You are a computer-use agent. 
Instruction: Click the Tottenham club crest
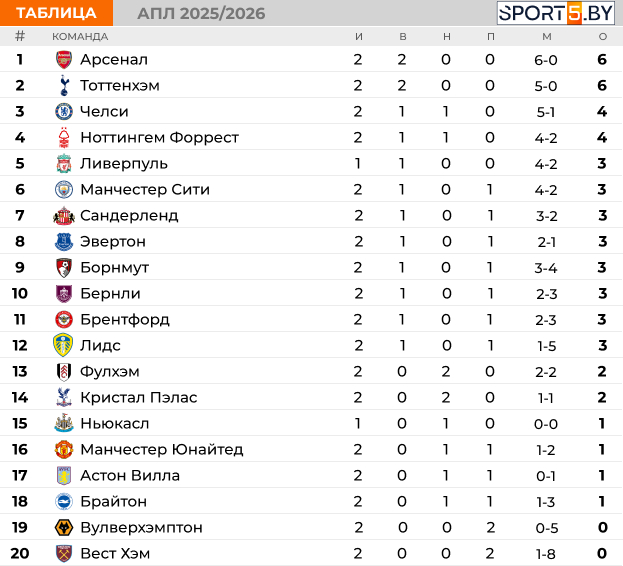pos(64,85)
